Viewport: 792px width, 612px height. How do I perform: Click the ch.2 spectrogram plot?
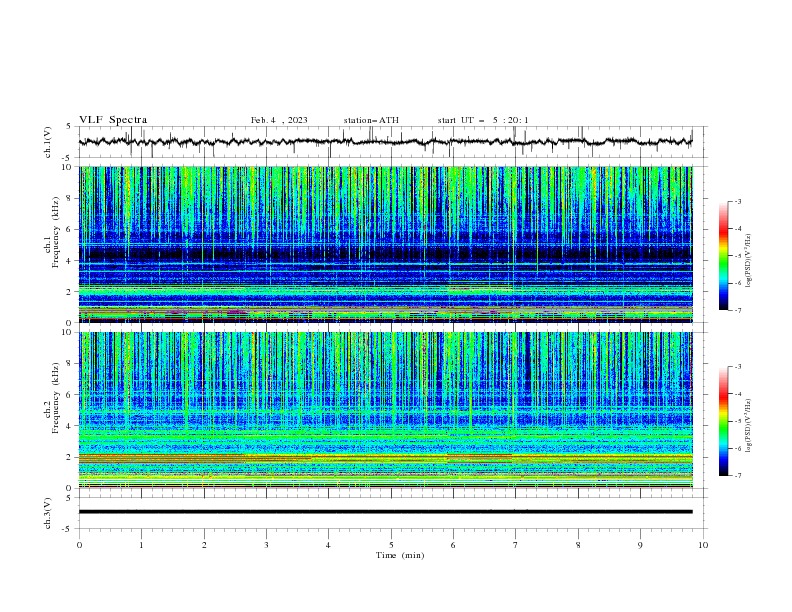(x=386, y=410)
